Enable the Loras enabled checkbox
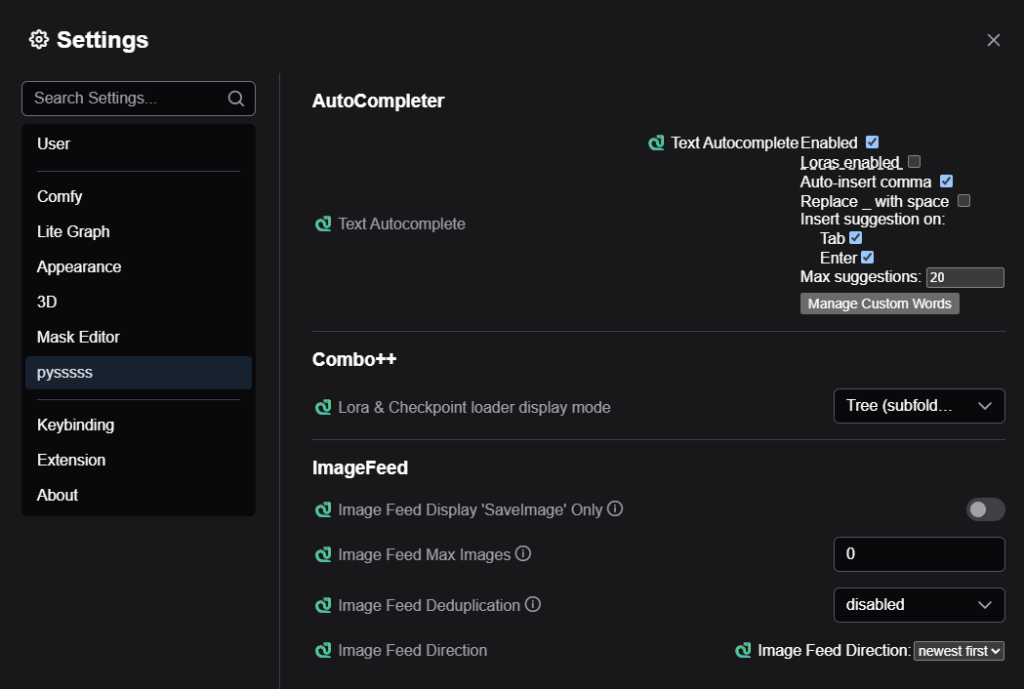The width and height of the screenshot is (1024, 689). coord(914,162)
